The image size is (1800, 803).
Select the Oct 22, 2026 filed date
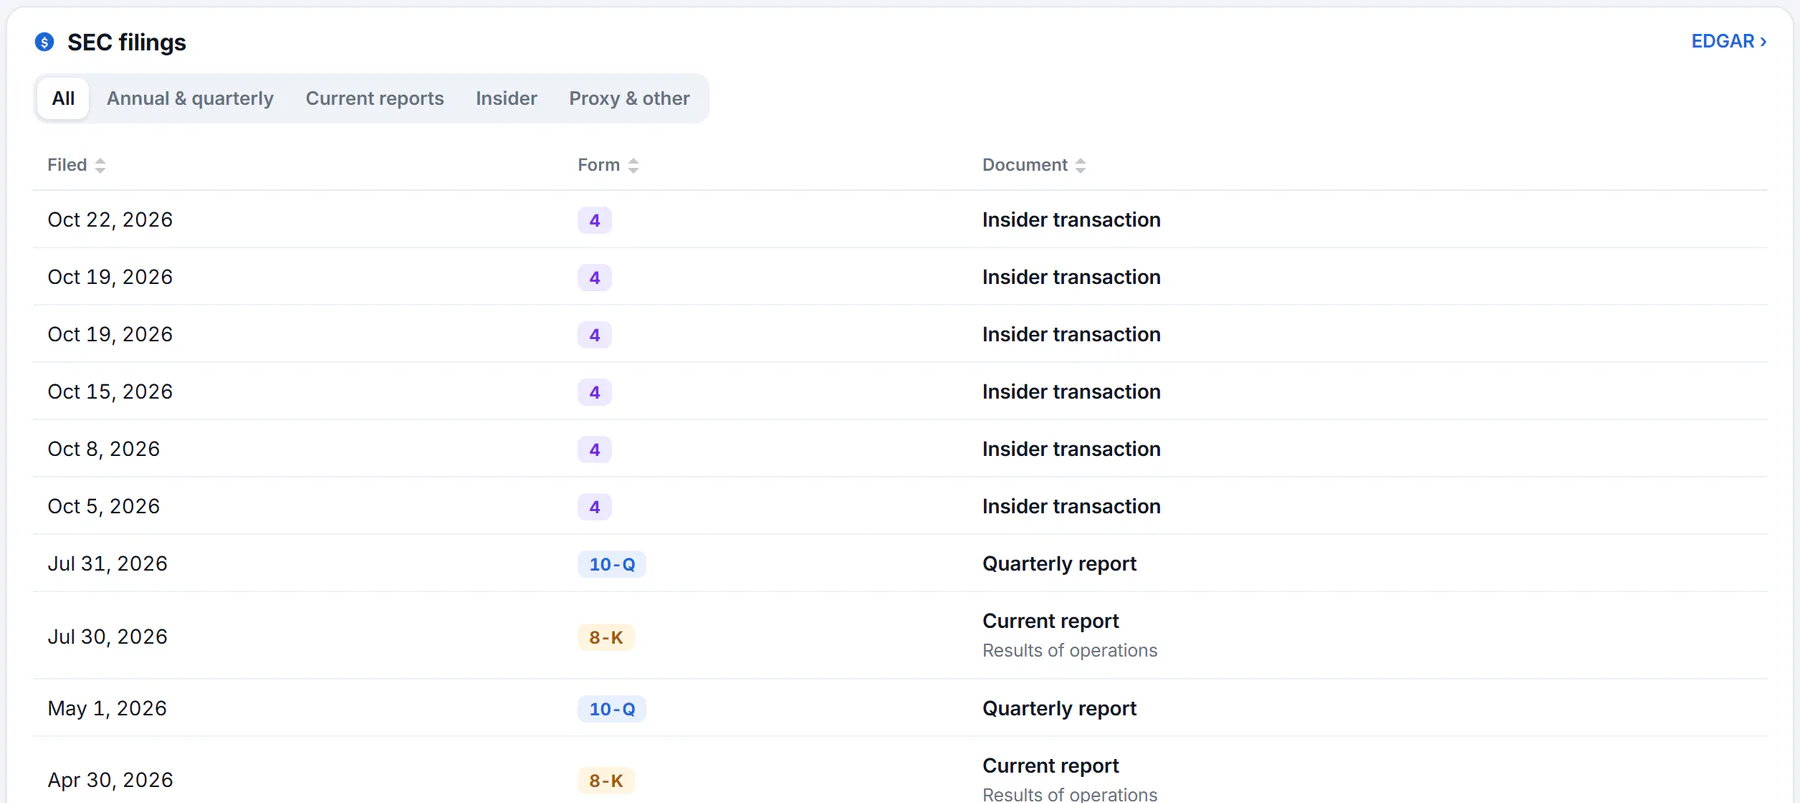pos(110,220)
